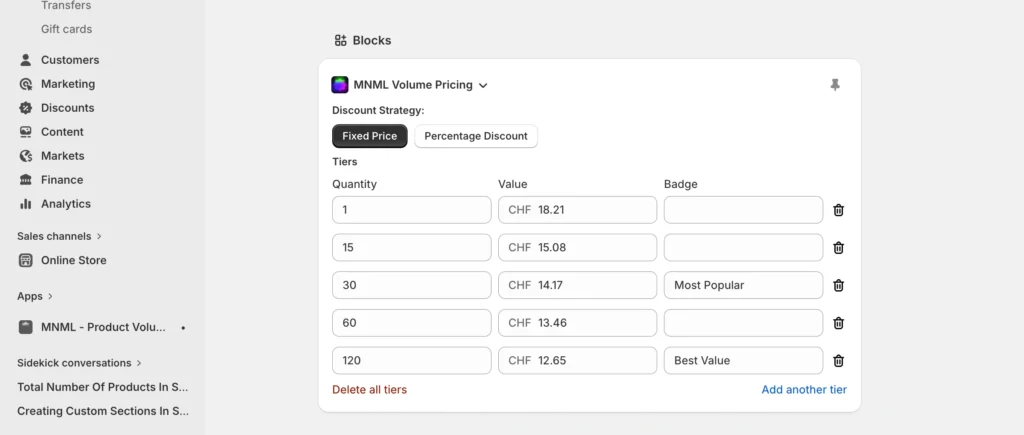
Task: Open the Transfers menu item
Action: [x=66, y=5]
